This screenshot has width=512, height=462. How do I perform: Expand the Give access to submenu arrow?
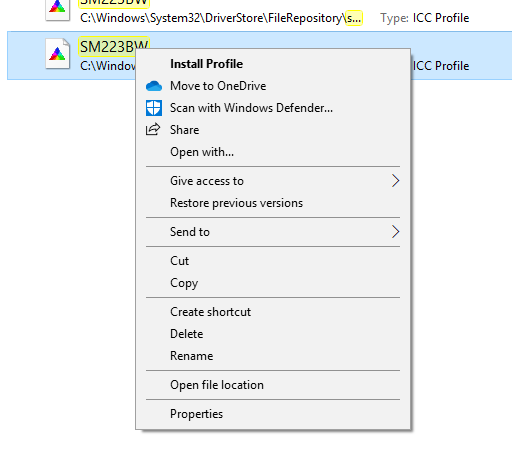pos(395,181)
